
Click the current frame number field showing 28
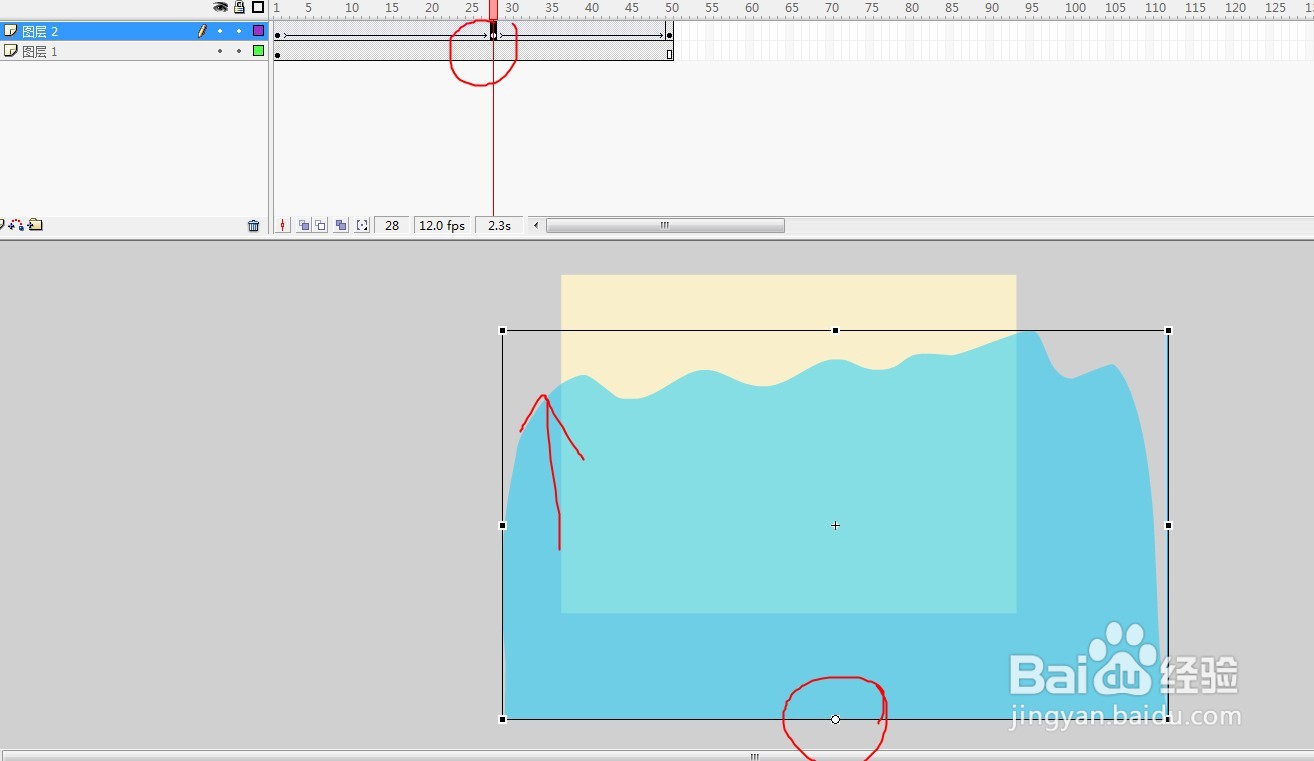[392, 226]
